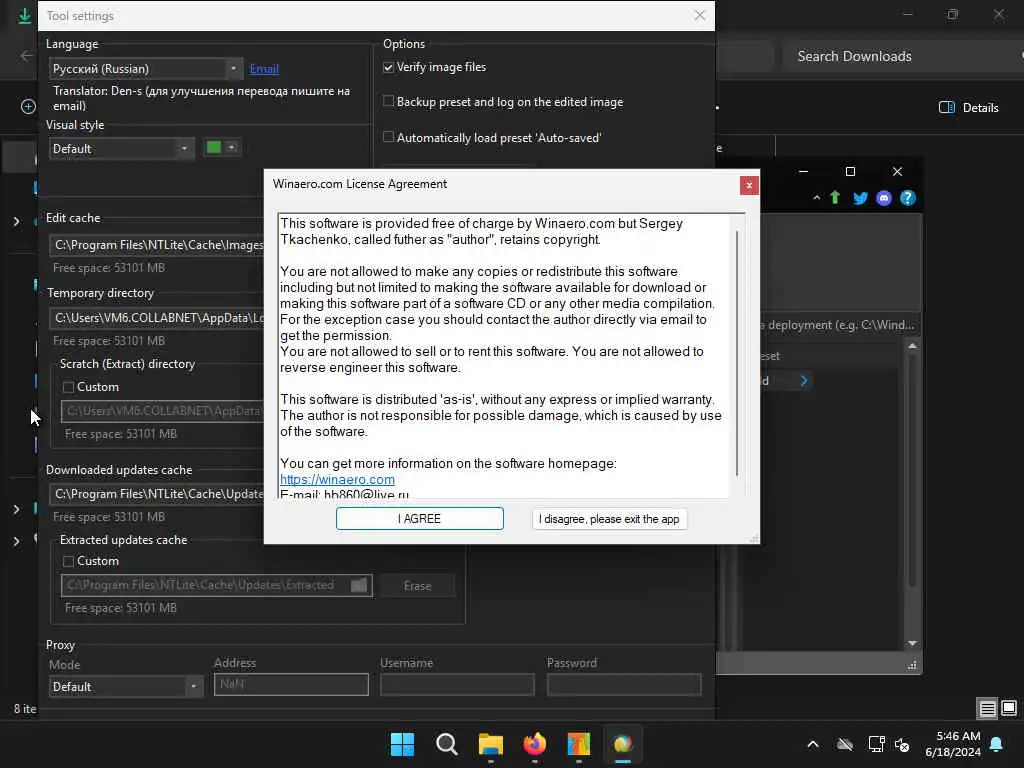Close the Tool settings dialog

point(699,15)
